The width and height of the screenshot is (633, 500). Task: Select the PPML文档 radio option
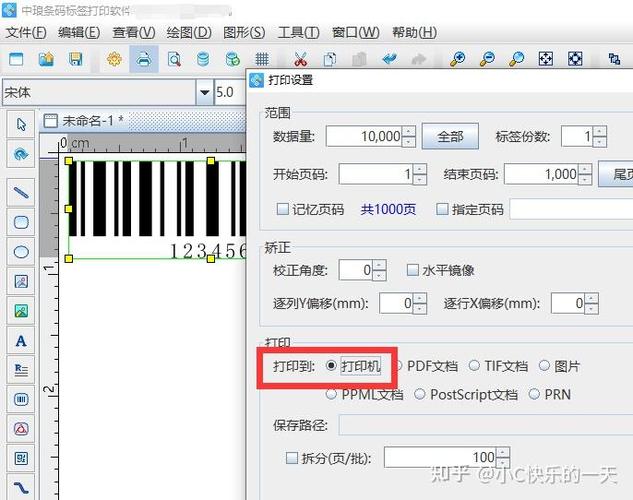(x=331, y=394)
